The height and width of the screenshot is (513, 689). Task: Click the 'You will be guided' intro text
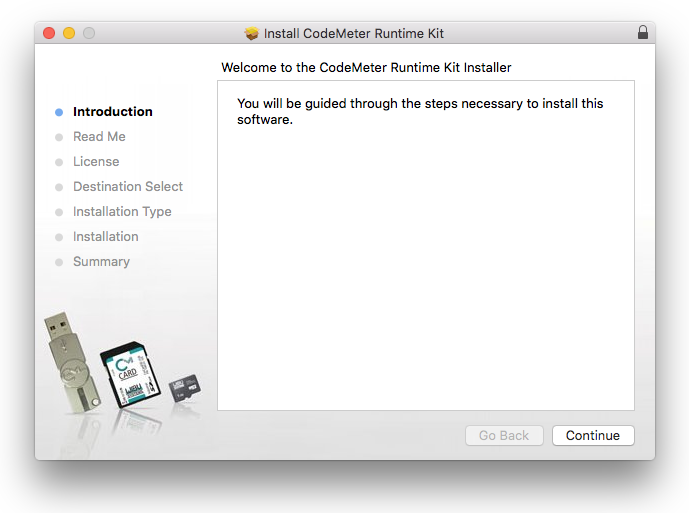tap(420, 111)
